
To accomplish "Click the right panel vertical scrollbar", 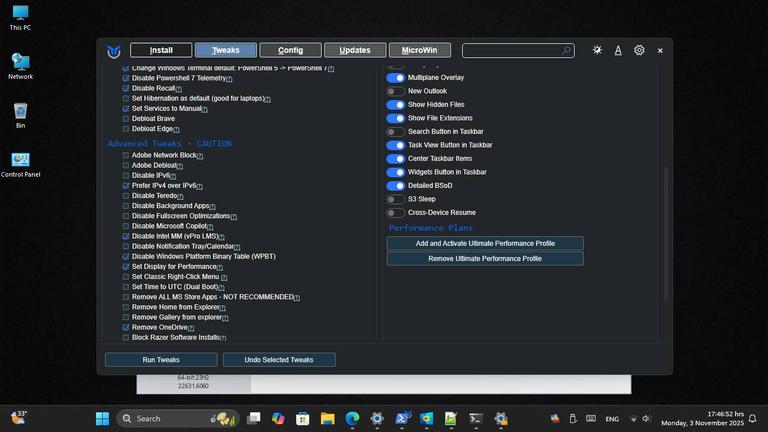I will [x=666, y=234].
